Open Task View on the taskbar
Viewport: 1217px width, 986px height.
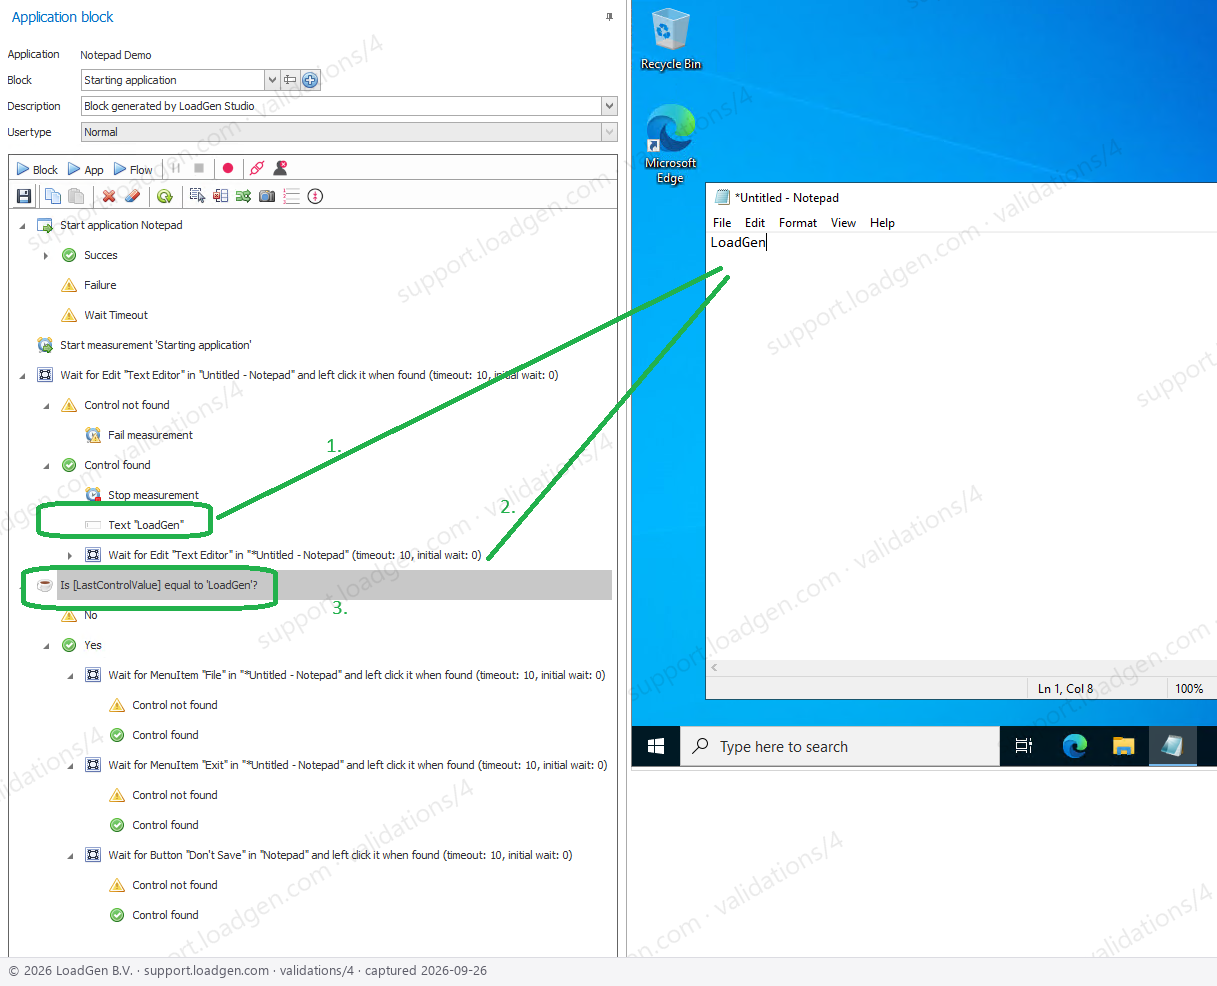click(x=1024, y=746)
